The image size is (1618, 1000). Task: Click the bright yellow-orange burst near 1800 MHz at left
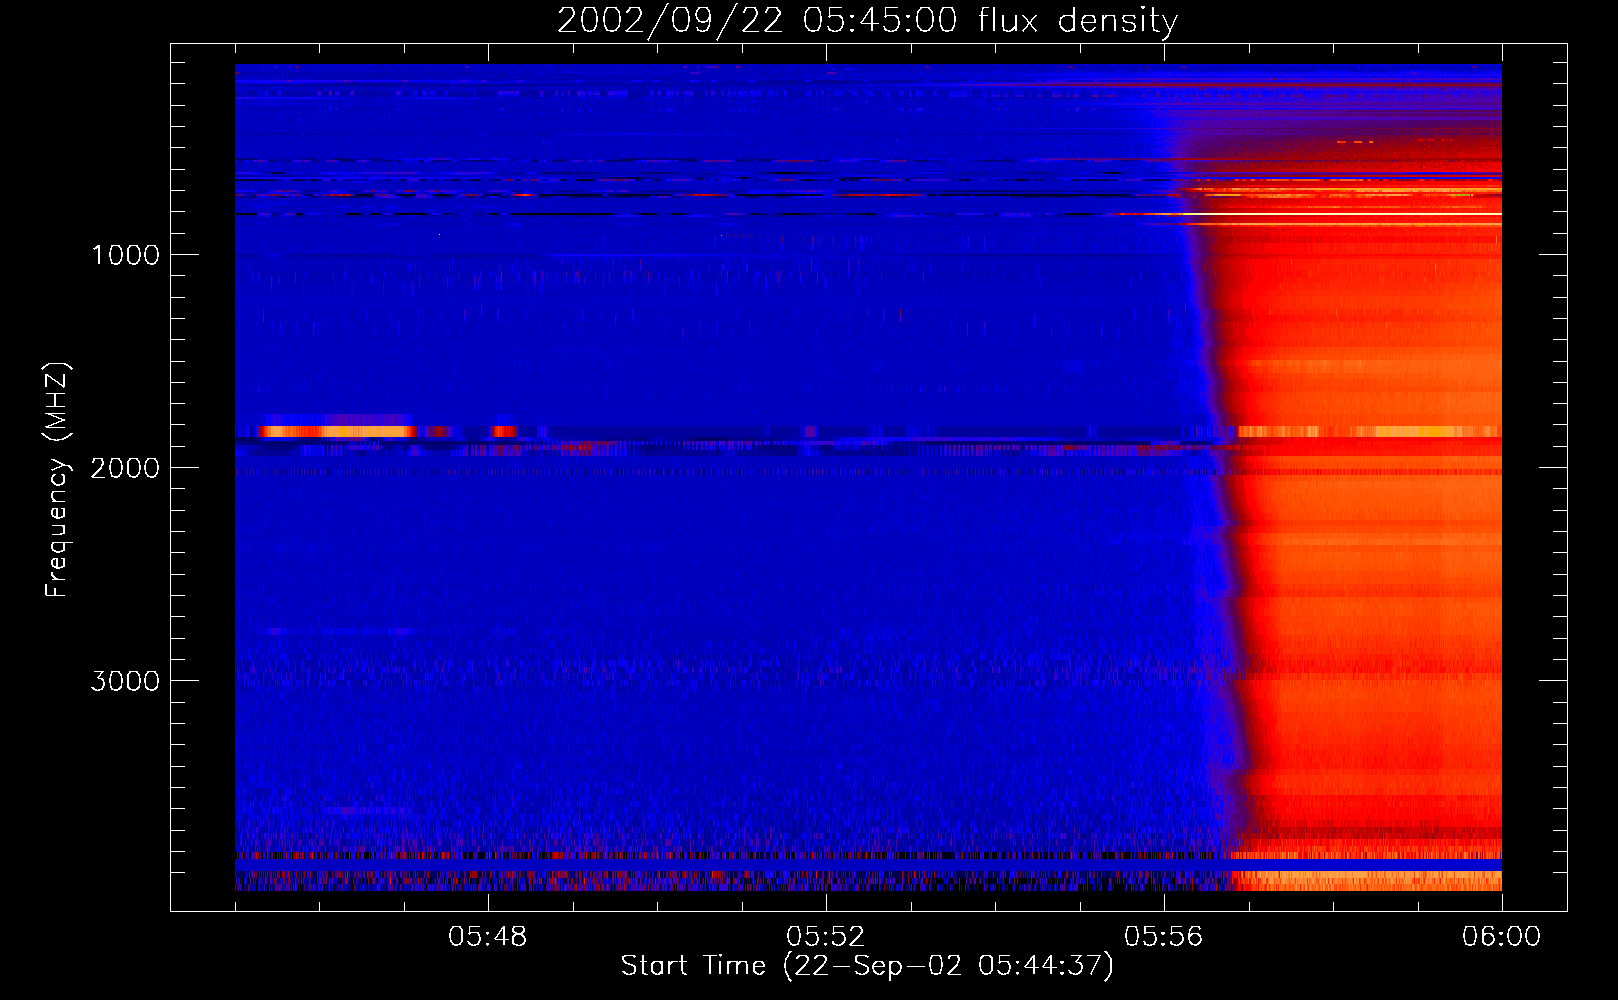click(337, 431)
